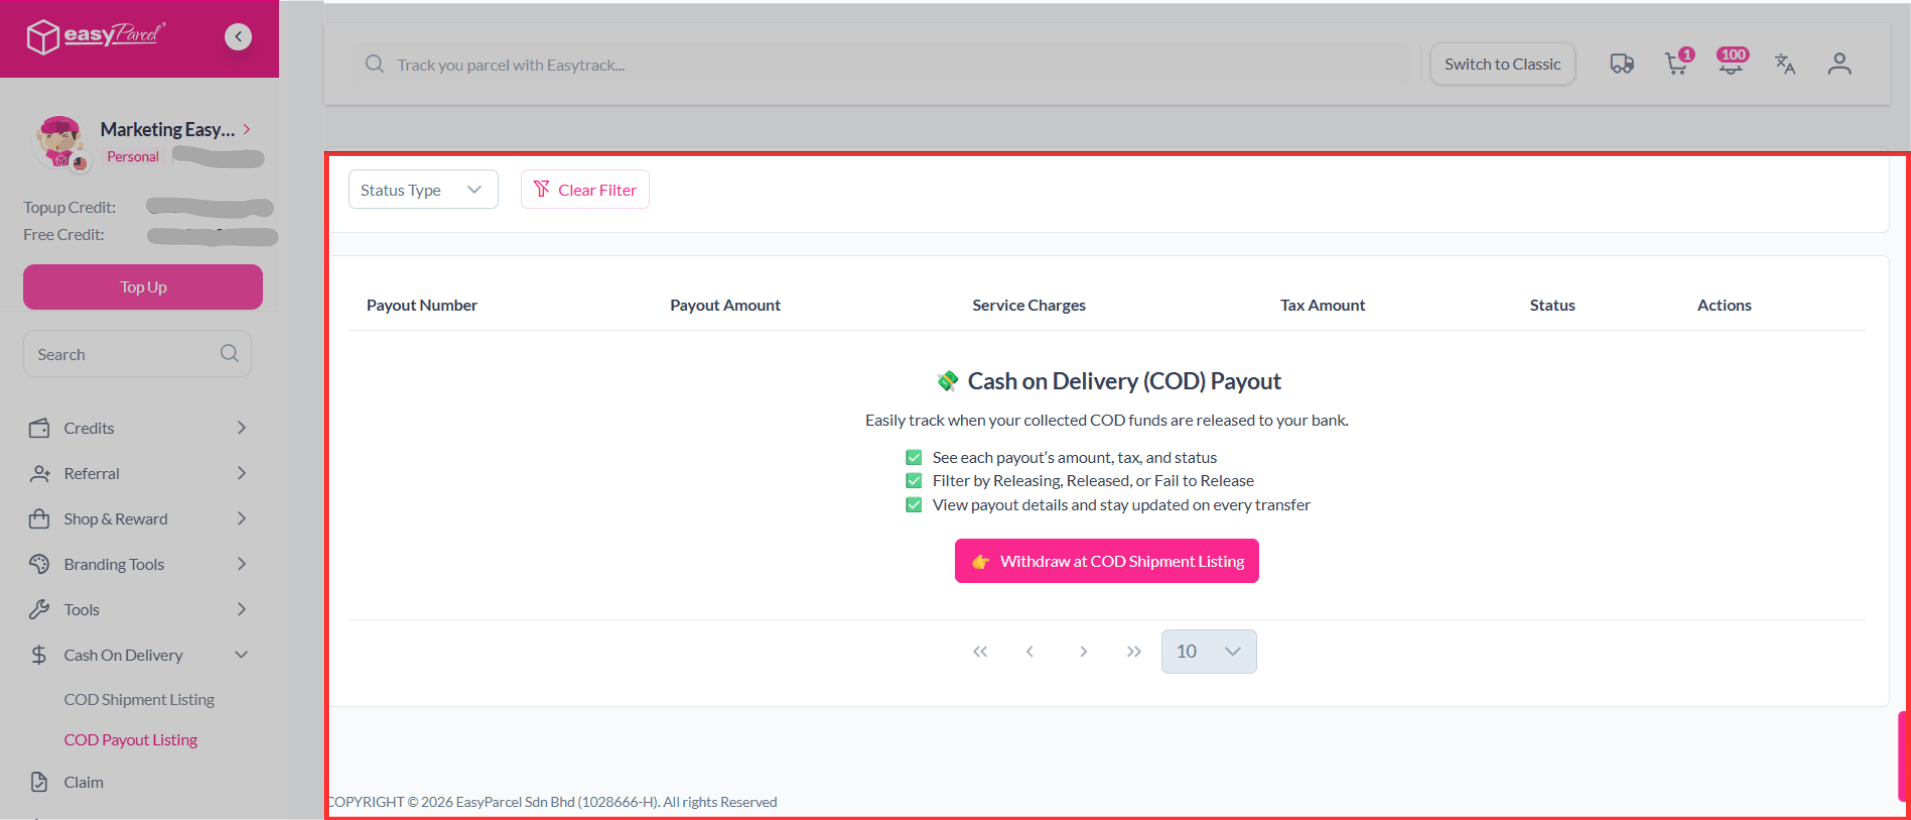
Task: Click the Clear Filter button
Action: coord(585,190)
